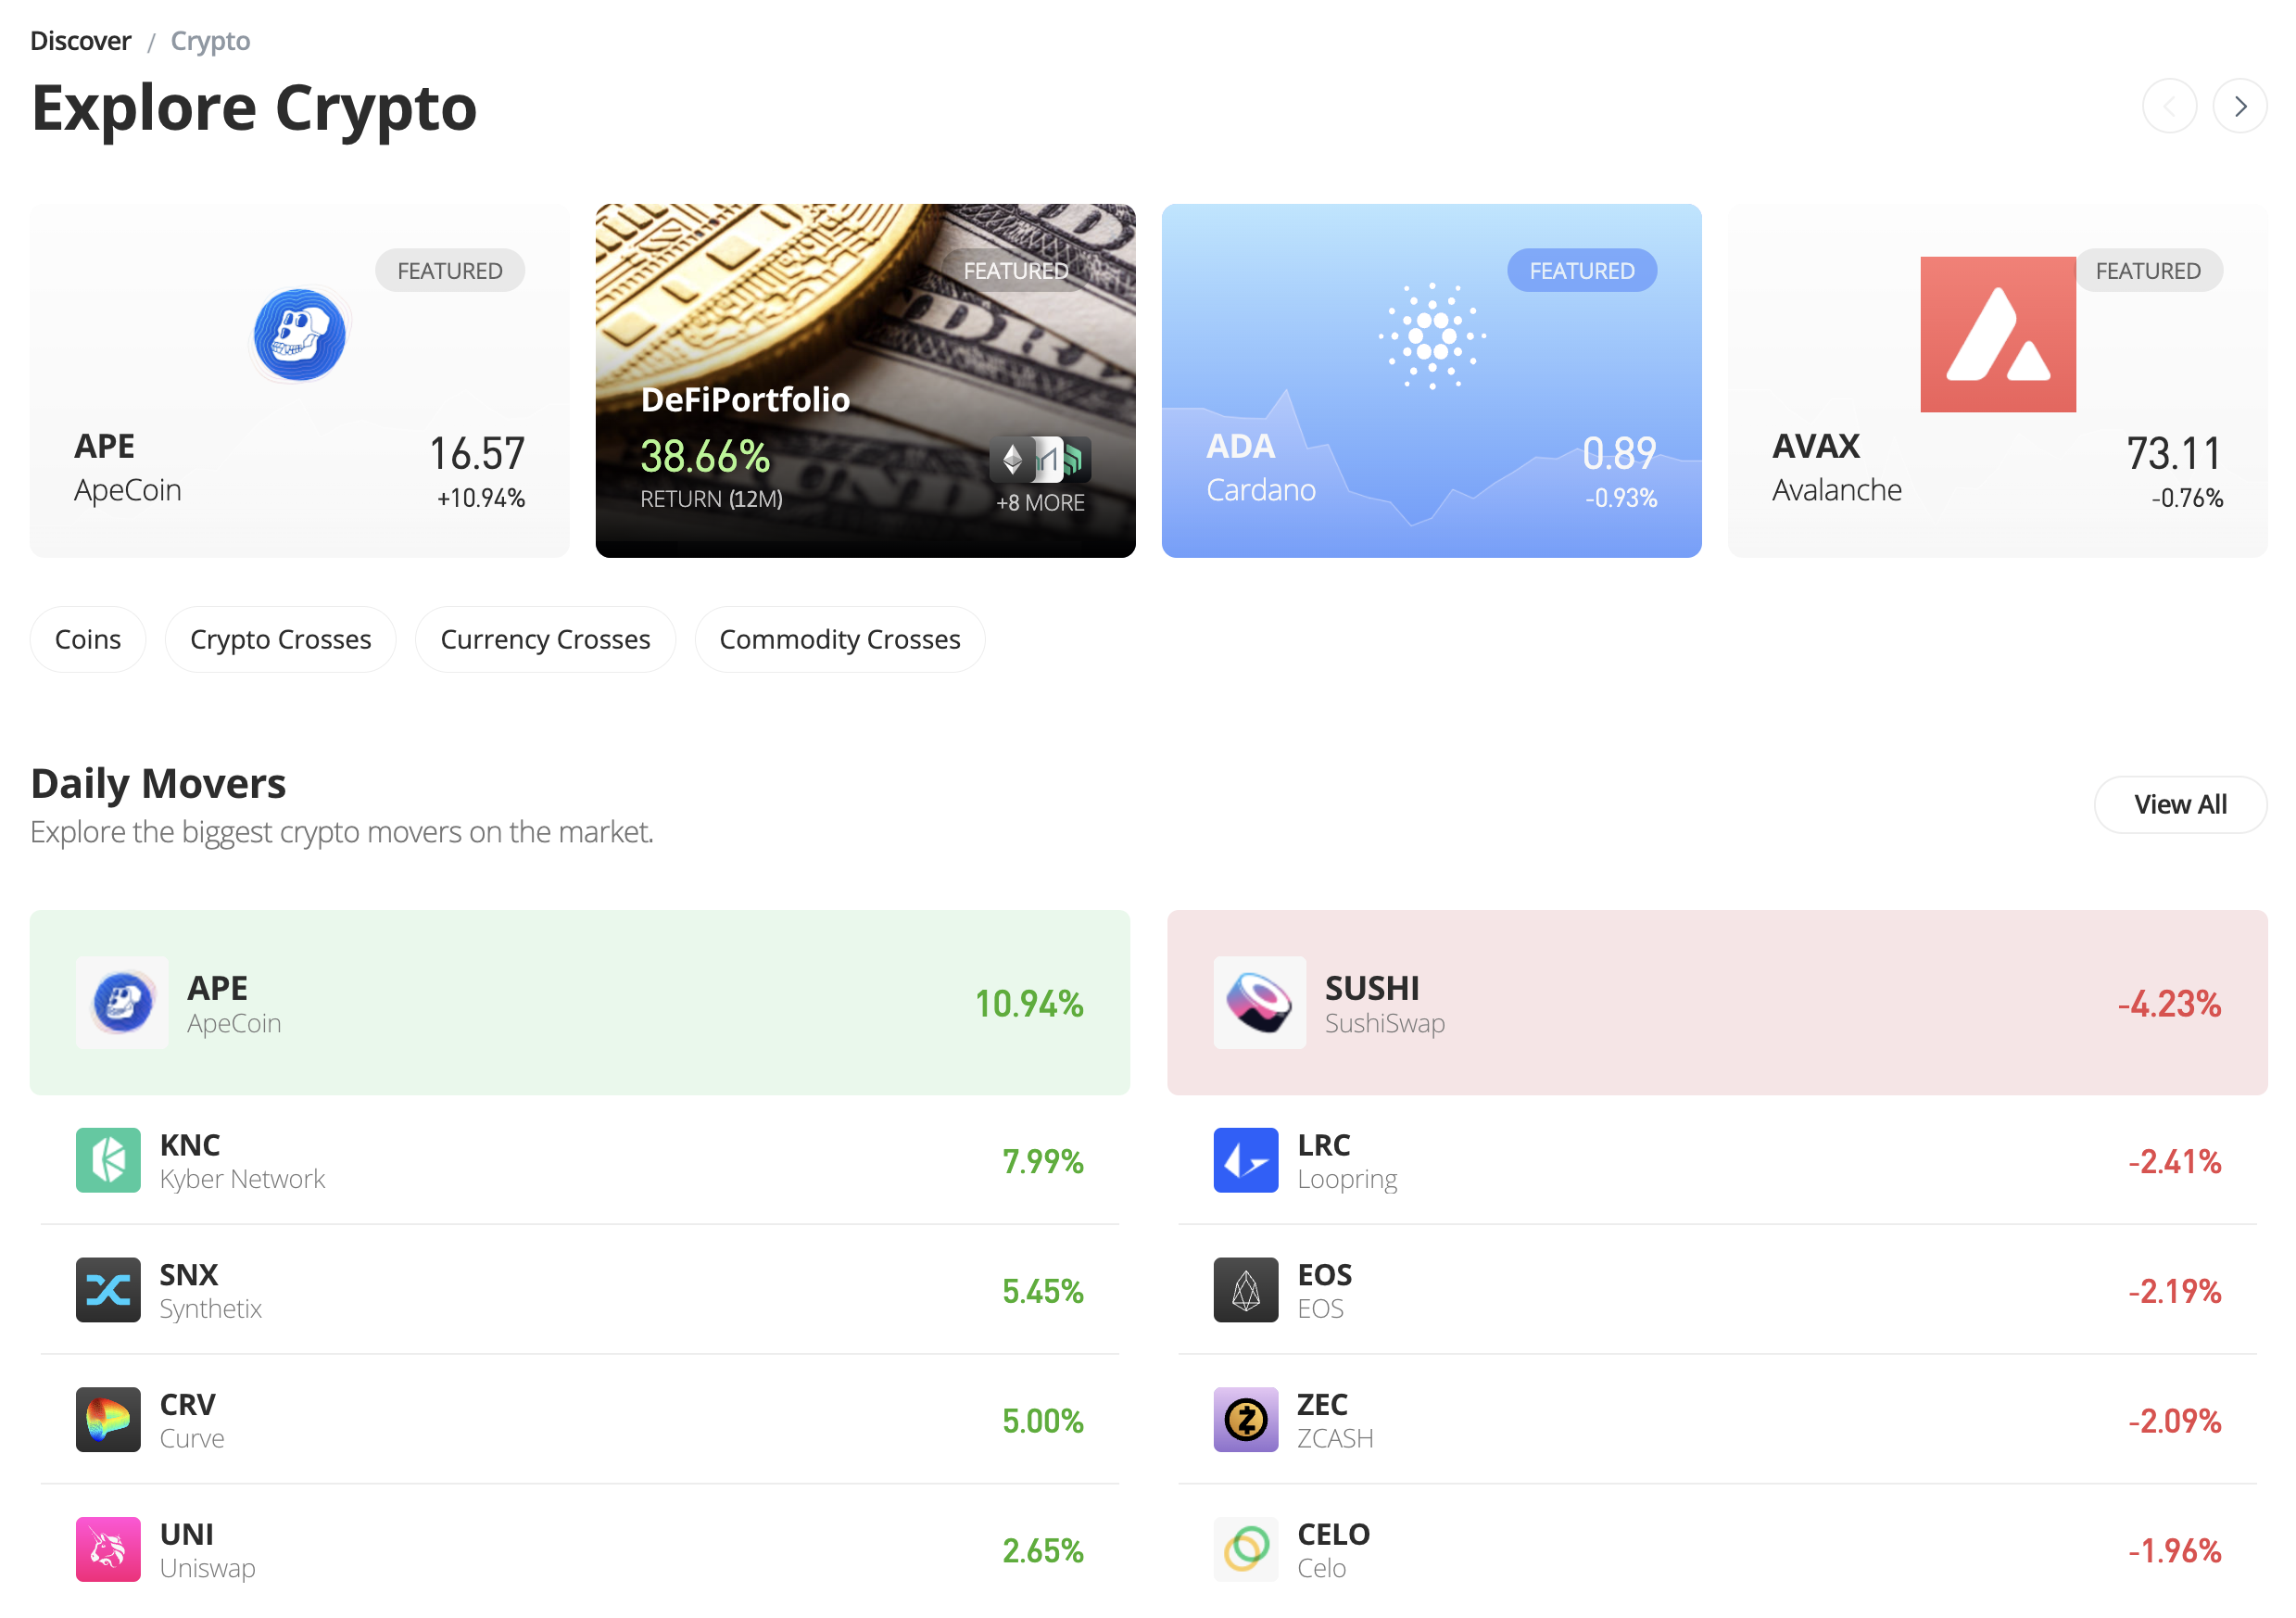Image resolution: width=2296 pixels, height=1618 pixels.
Task: Select the Coins filter tab
Action: (x=88, y=639)
